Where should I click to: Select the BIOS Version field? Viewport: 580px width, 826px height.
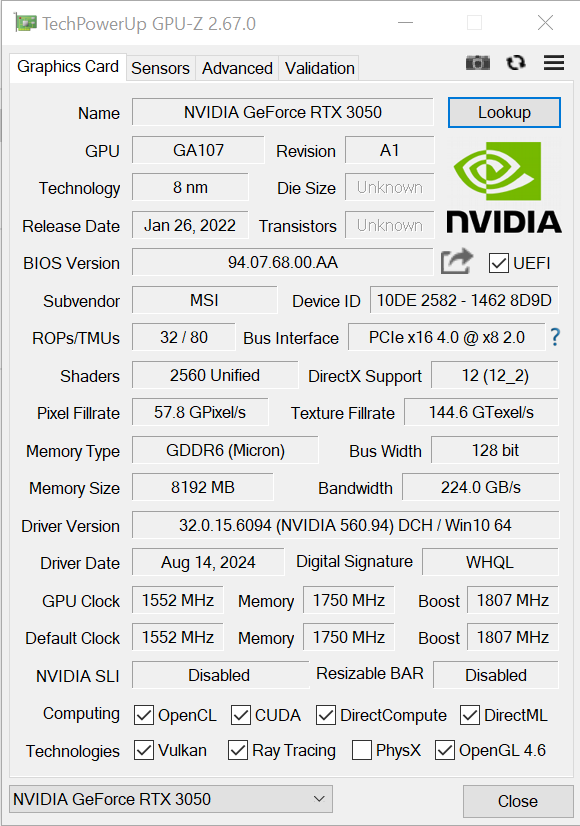point(282,262)
